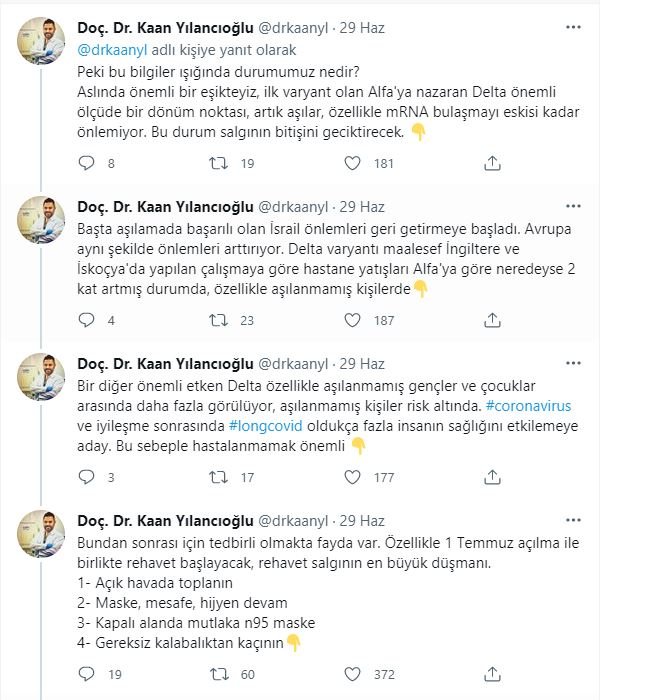This screenshot has height=700, width=652.
Task: Open more options on the #longcovid tweet
Action: (x=573, y=363)
